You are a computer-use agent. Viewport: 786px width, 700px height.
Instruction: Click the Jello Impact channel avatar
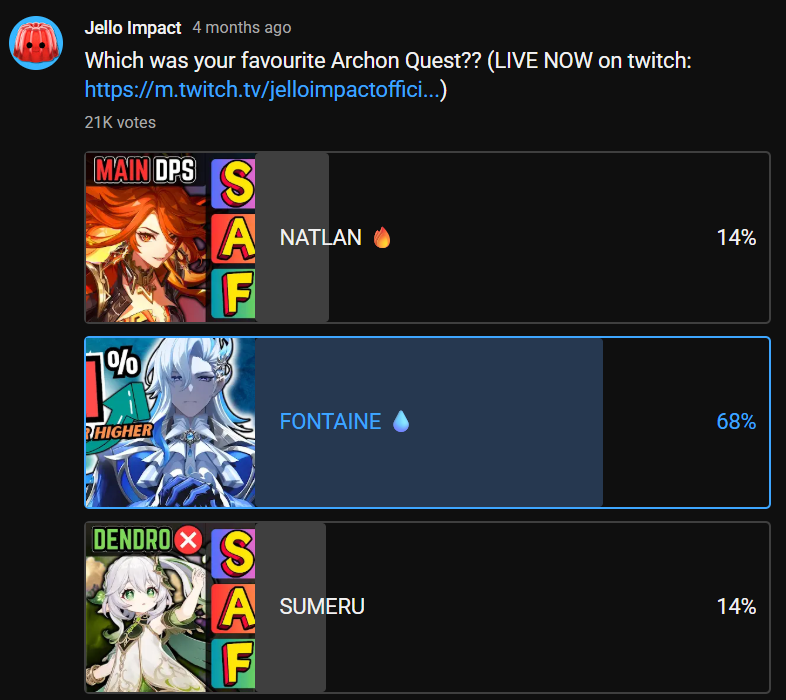36,43
